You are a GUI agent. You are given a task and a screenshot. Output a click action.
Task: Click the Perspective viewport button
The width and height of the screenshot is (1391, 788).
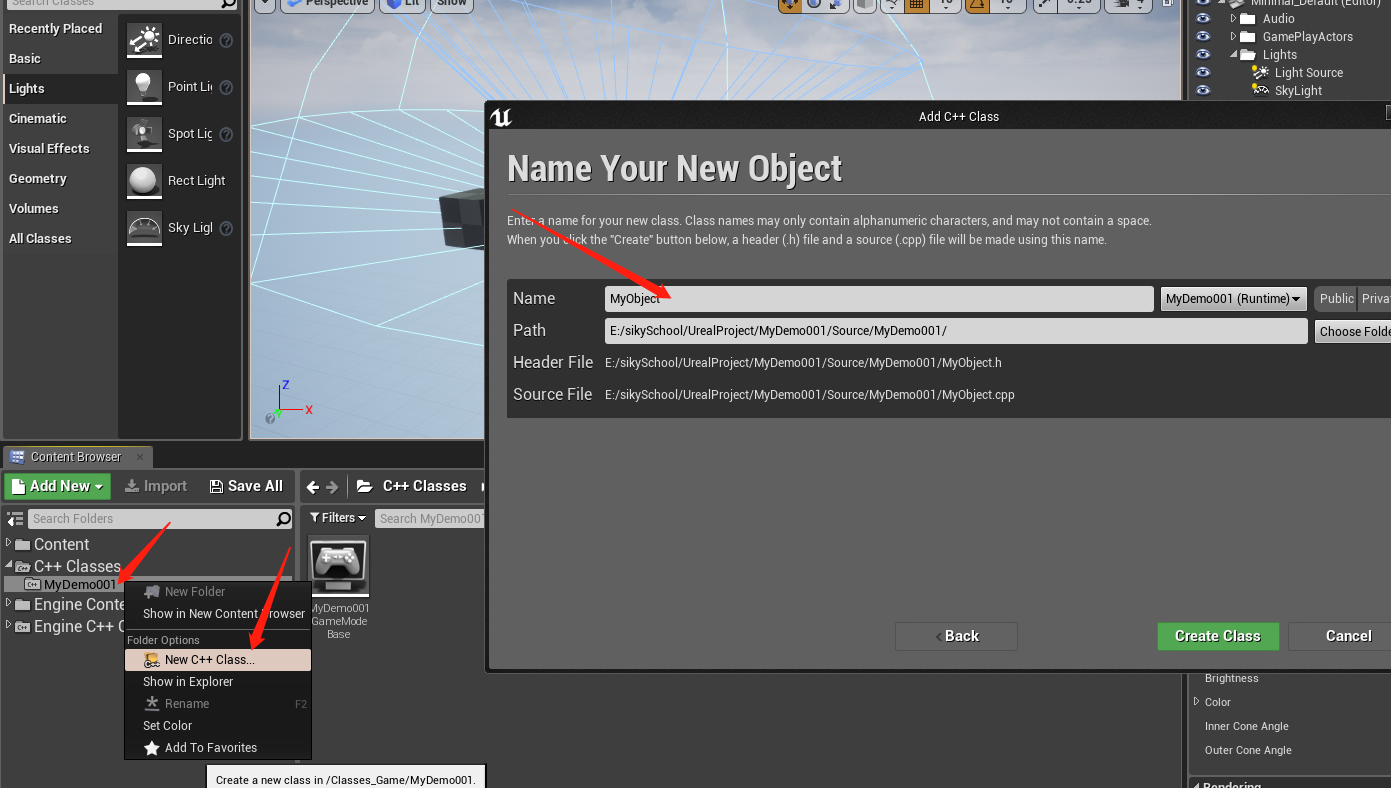(326, 3)
